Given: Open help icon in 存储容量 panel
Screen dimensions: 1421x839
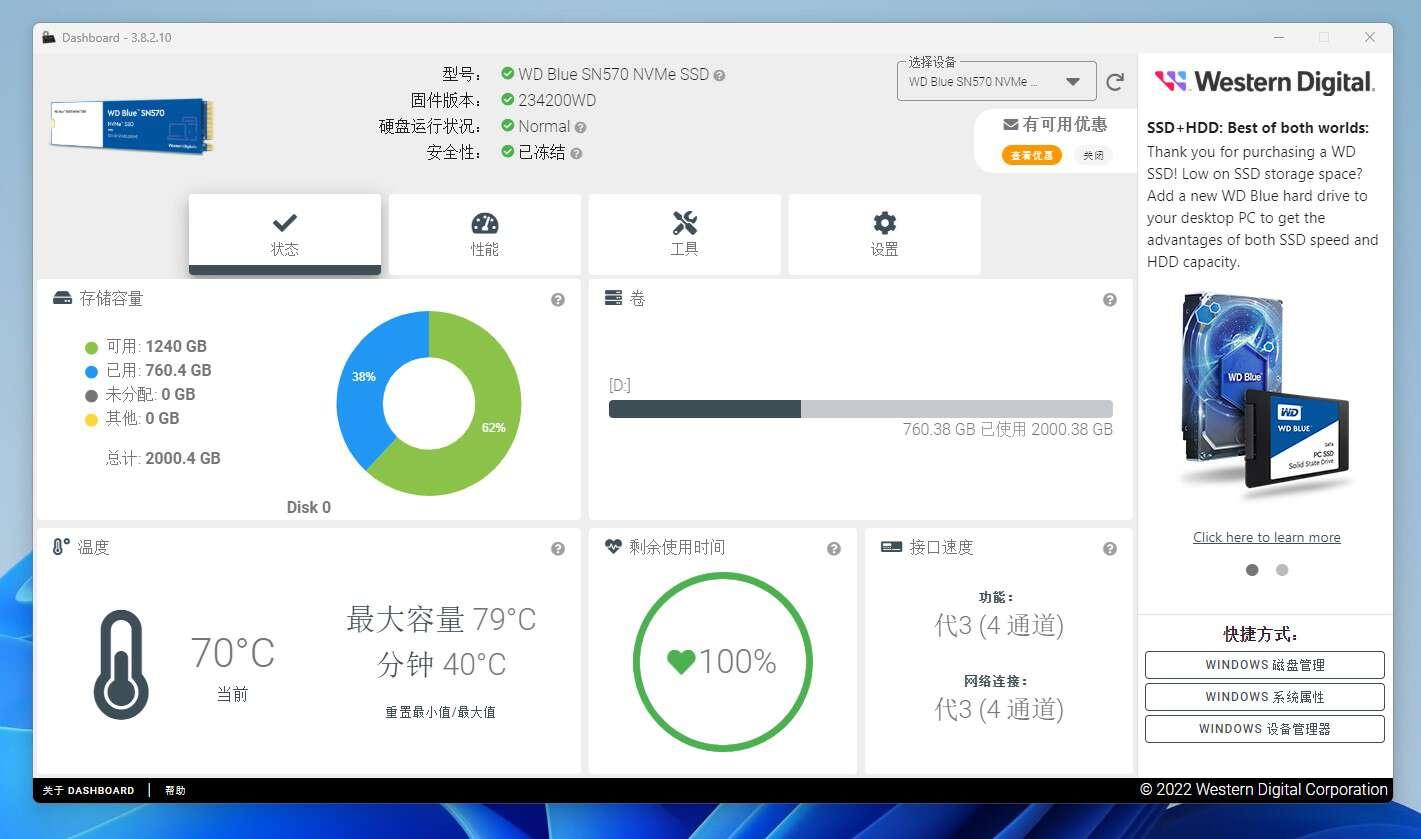Looking at the screenshot, I should tap(558, 299).
